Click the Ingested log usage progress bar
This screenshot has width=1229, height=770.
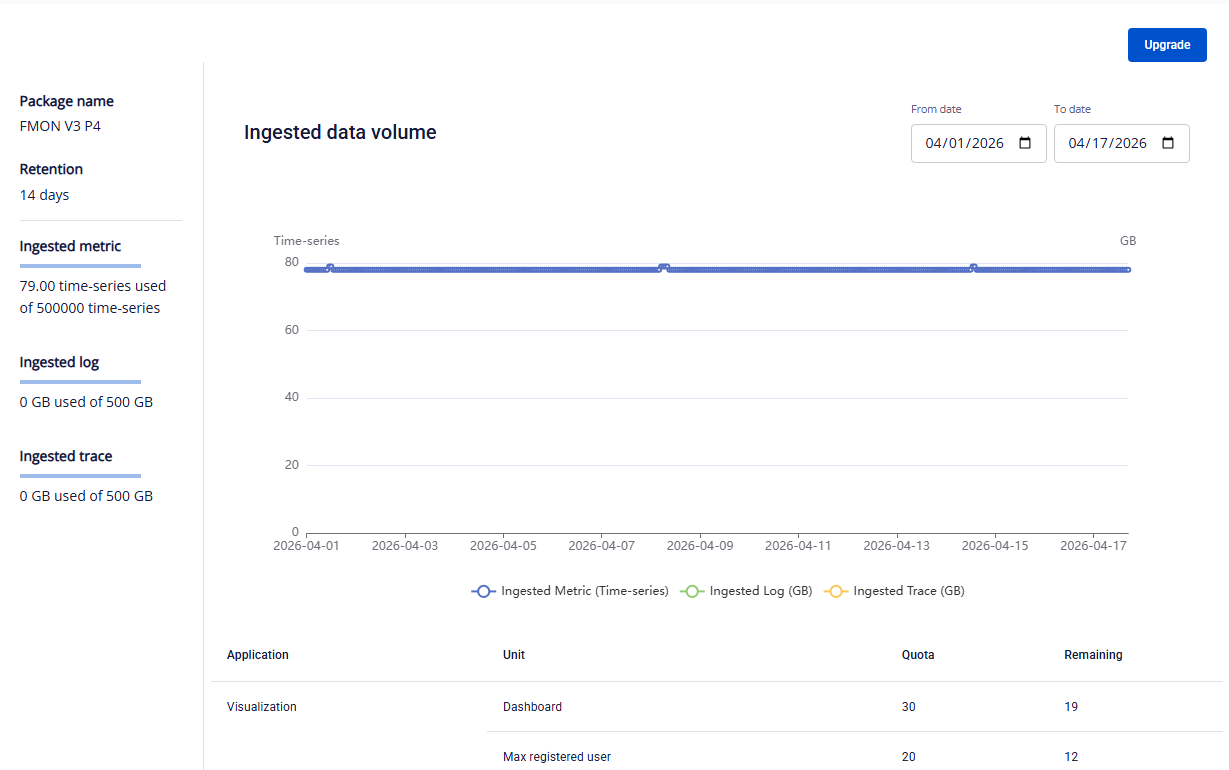tap(80, 382)
